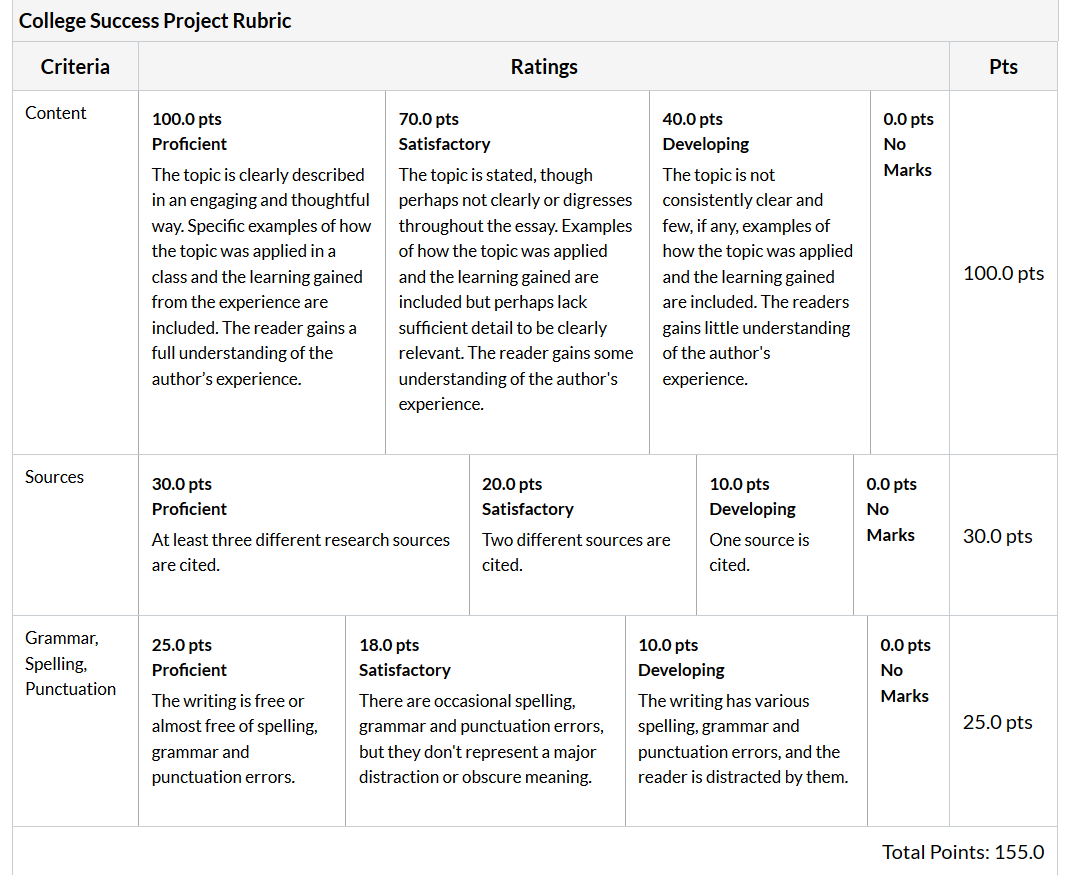Choose 18.0 pts Satisfactory for Grammar
Image resolution: width=1069 pixels, height=875 pixels.
485,721
